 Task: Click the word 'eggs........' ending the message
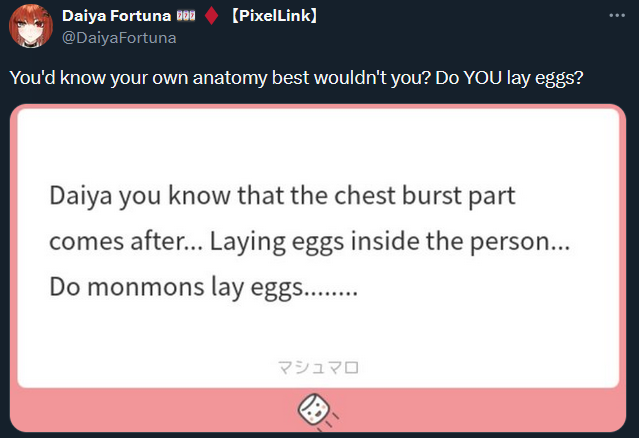pos(304,288)
